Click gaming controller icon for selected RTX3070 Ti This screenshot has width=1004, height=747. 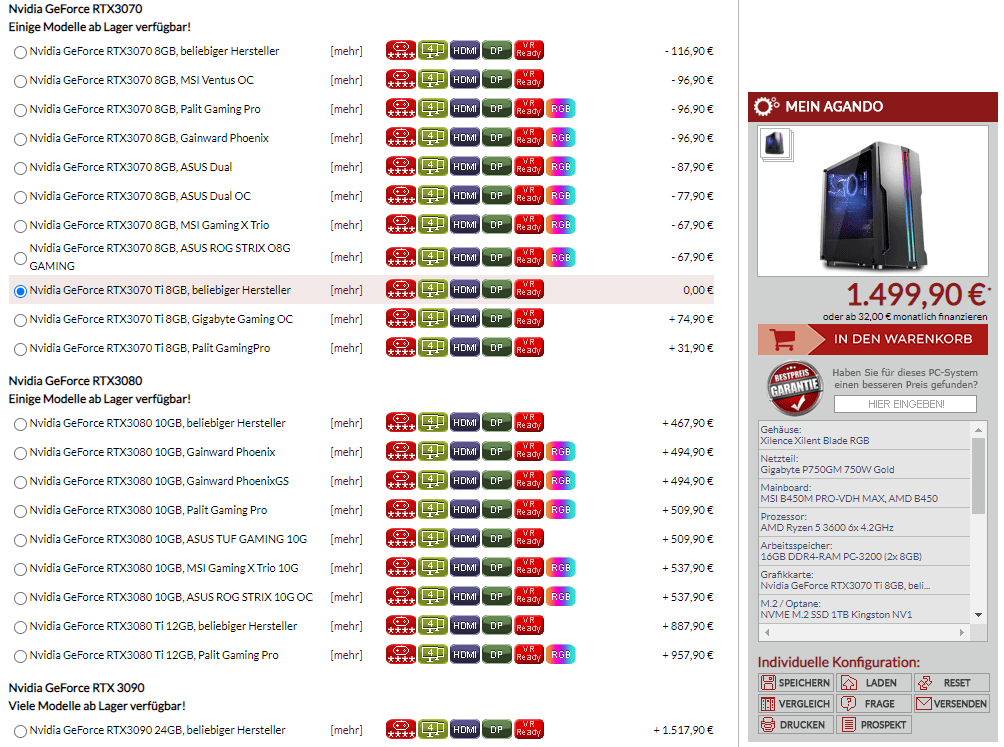pos(401,289)
